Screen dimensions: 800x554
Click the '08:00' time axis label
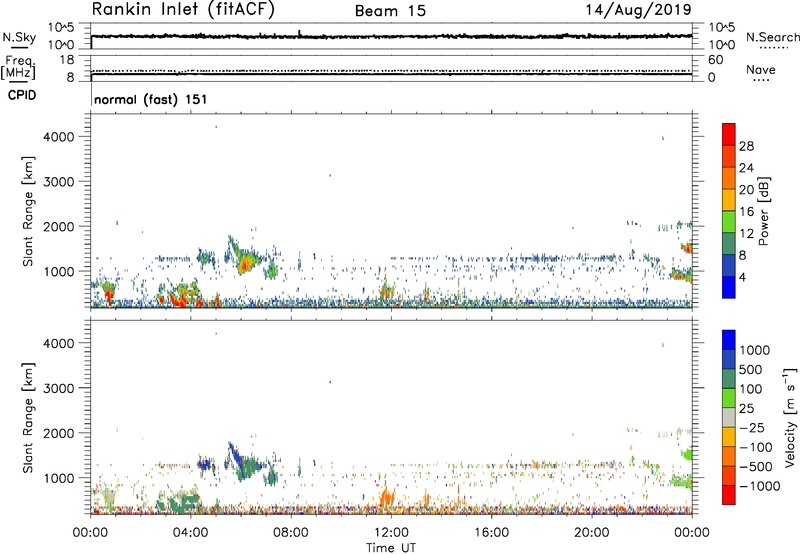click(291, 533)
